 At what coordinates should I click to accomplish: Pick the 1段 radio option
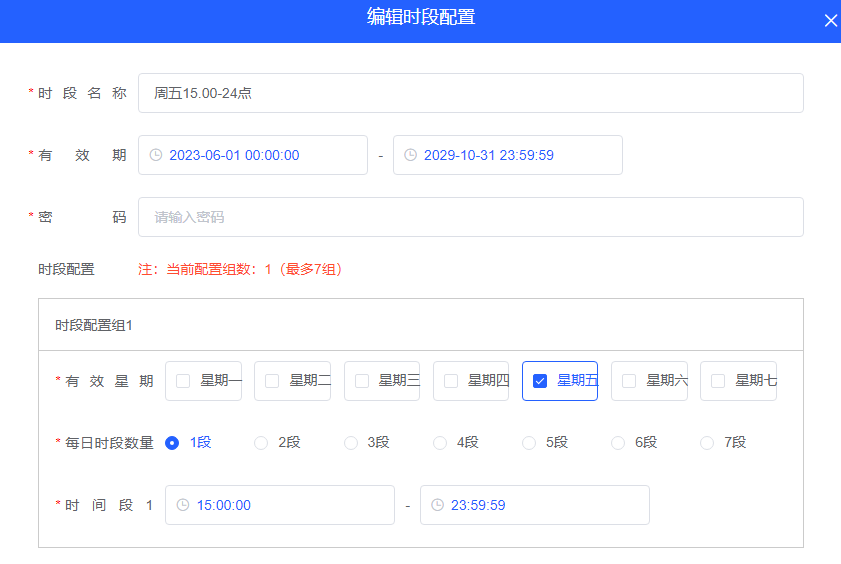(172, 443)
